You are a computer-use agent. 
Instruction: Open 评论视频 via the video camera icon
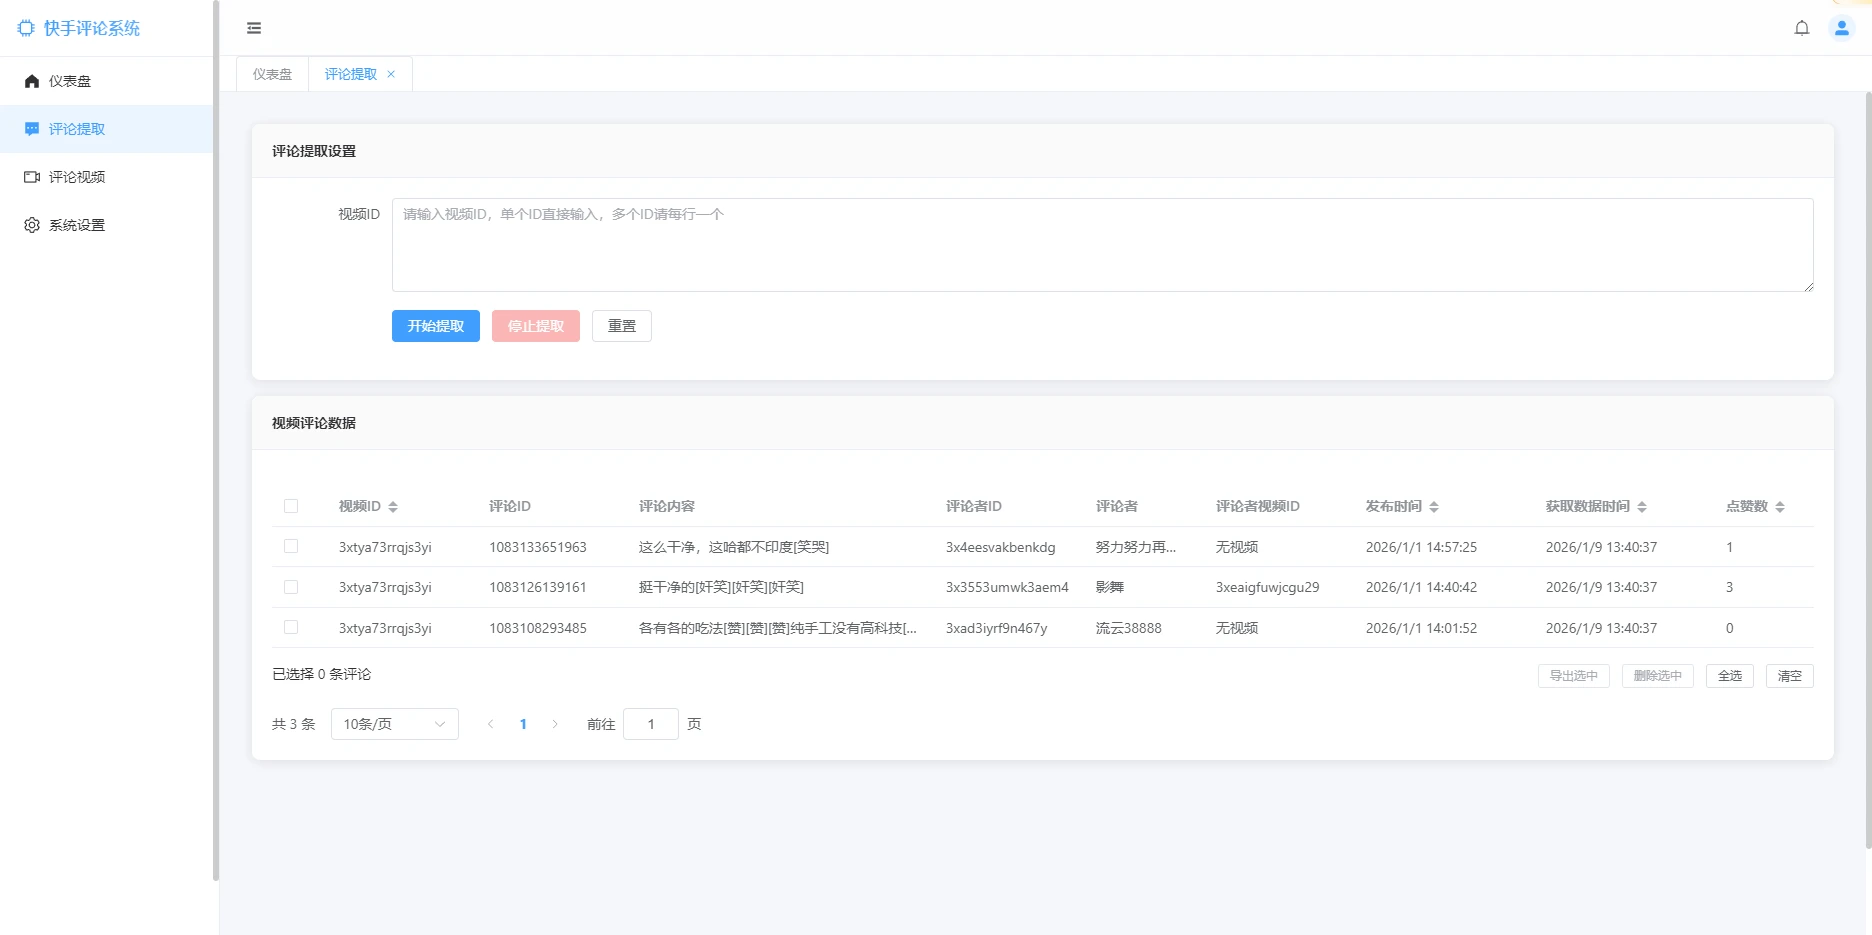coord(31,177)
